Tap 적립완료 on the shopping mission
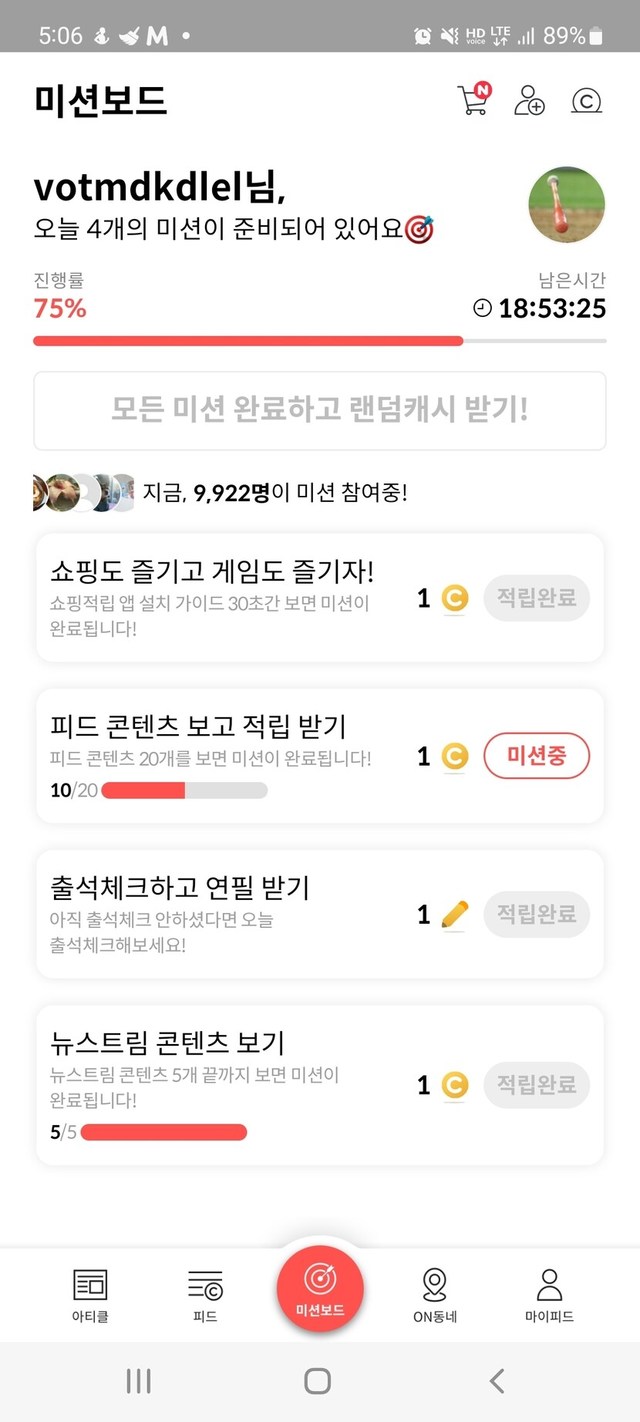Screen dimensions: 640x1422 tap(537, 599)
